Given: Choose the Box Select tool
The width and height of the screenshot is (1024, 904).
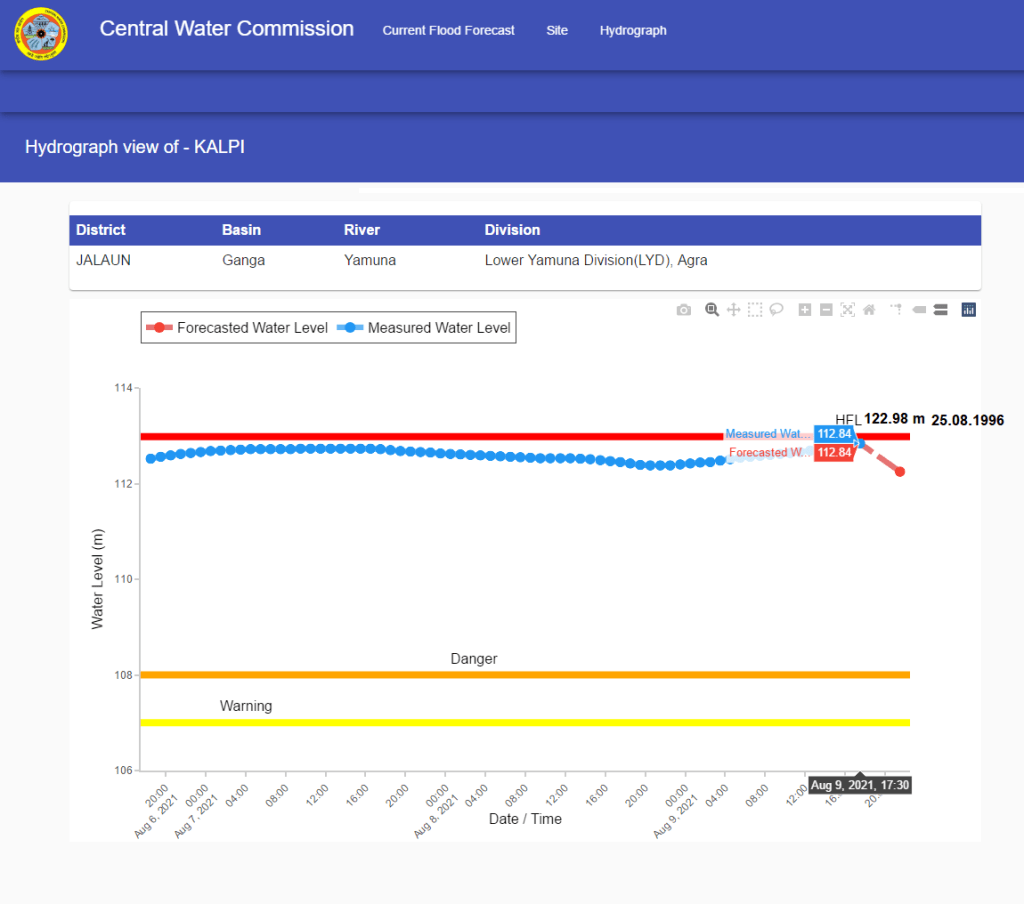Looking at the screenshot, I should point(755,310).
